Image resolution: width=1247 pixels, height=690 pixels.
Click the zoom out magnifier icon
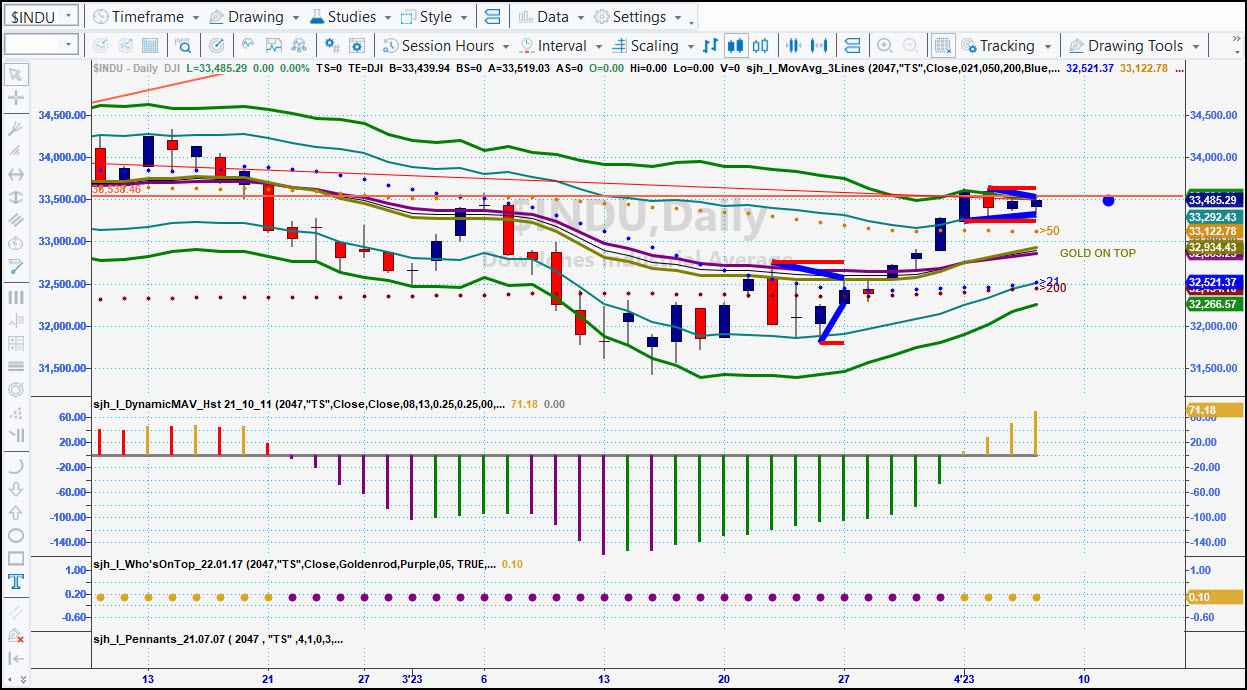pyautogui.click(x=911, y=46)
